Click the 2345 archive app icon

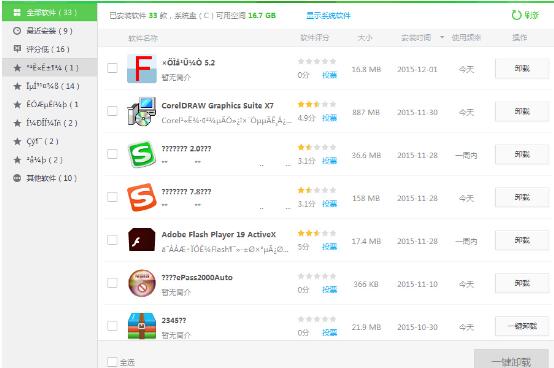click(x=142, y=326)
